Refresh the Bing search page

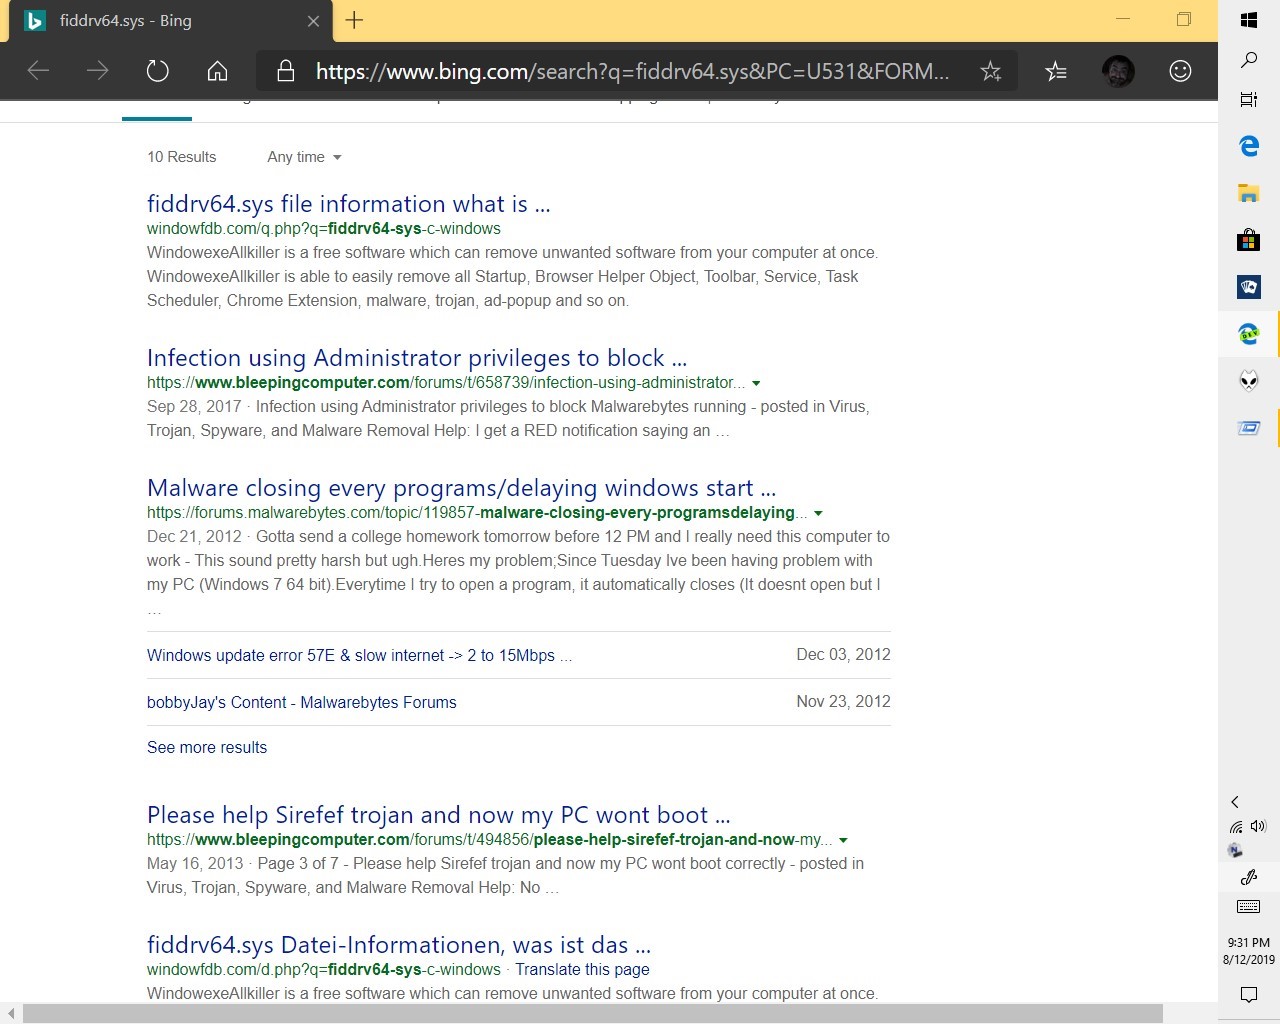pos(157,71)
